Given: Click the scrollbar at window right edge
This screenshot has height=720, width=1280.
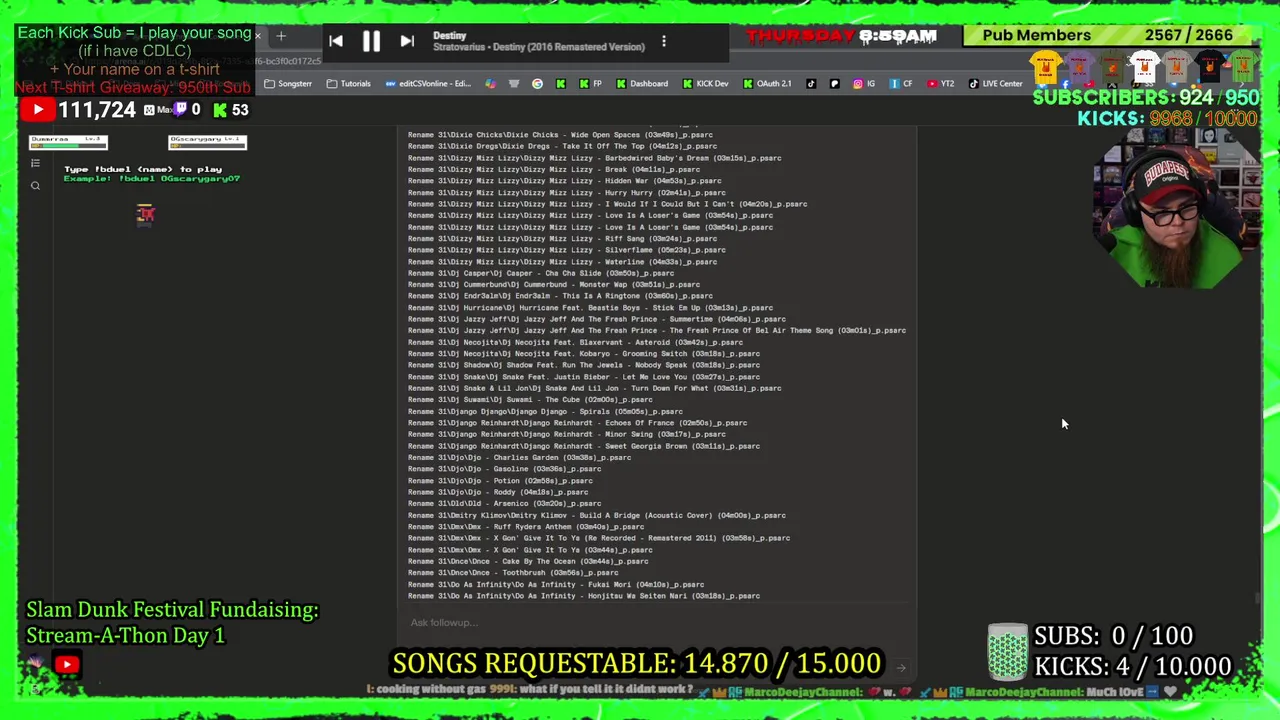Looking at the screenshot, I should [x=1257, y=599].
